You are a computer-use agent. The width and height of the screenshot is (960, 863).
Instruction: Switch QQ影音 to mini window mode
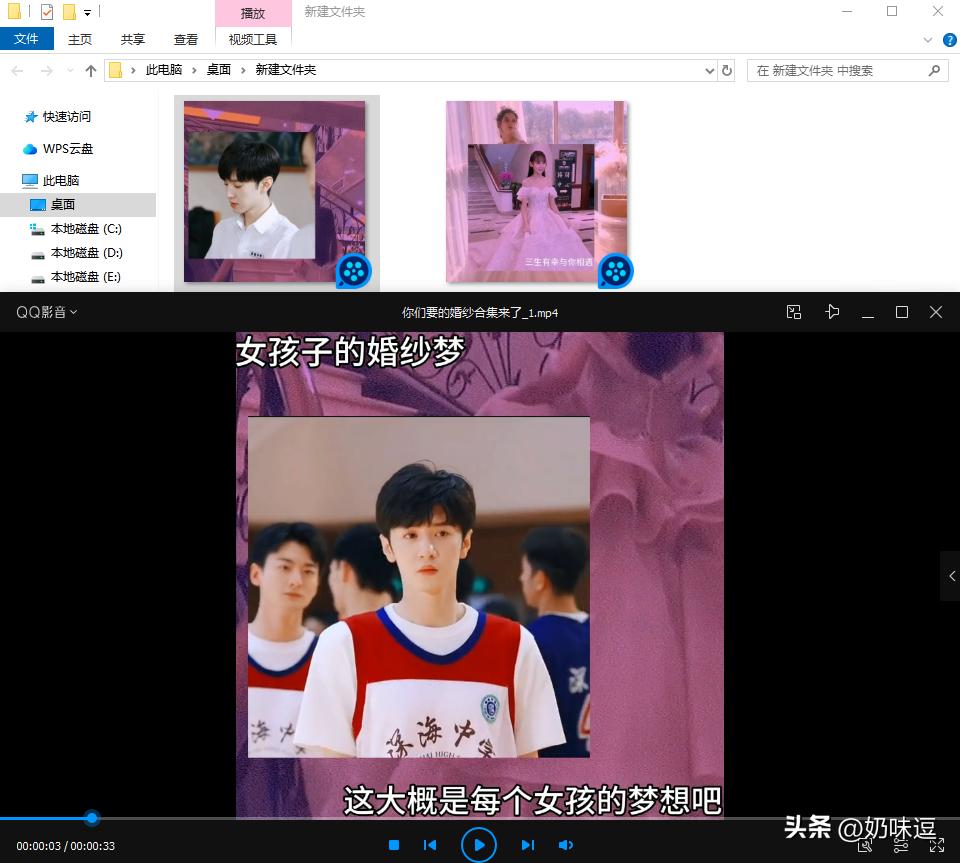tap(793, 312)
